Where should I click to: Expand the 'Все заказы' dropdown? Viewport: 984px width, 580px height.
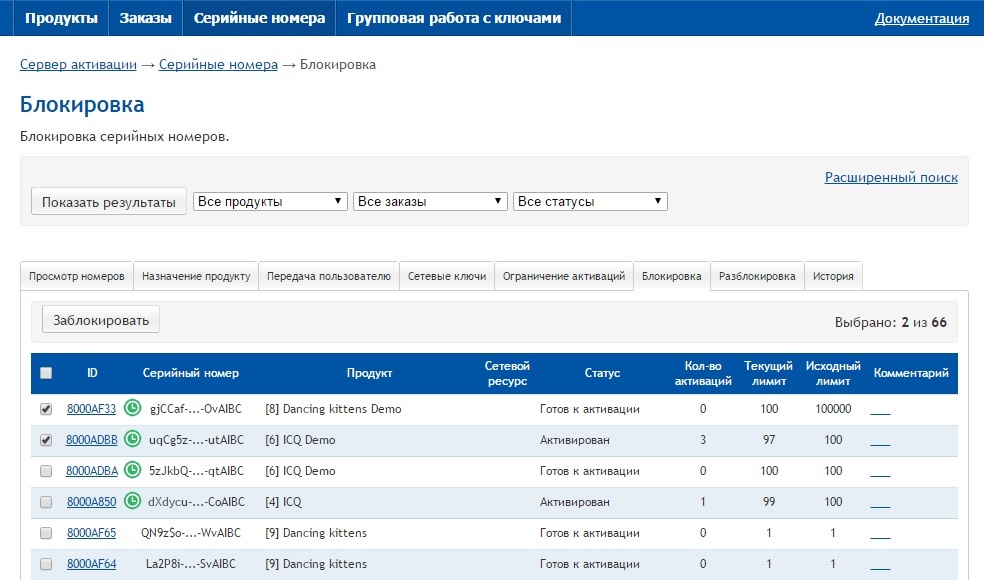click(x=430, y=201)
